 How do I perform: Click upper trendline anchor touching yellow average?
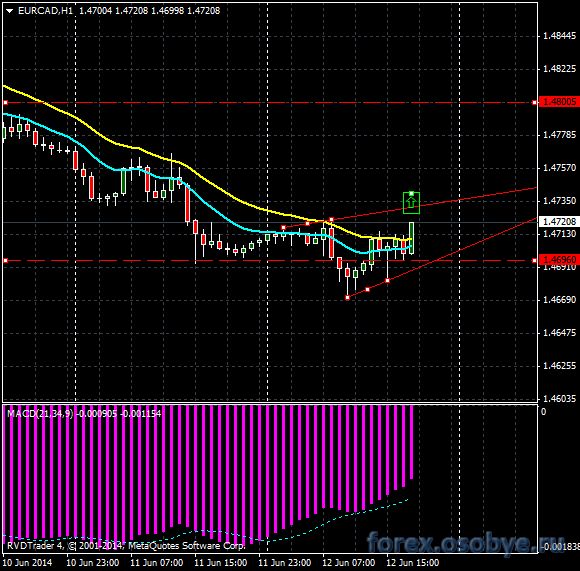tap(331, 220)
